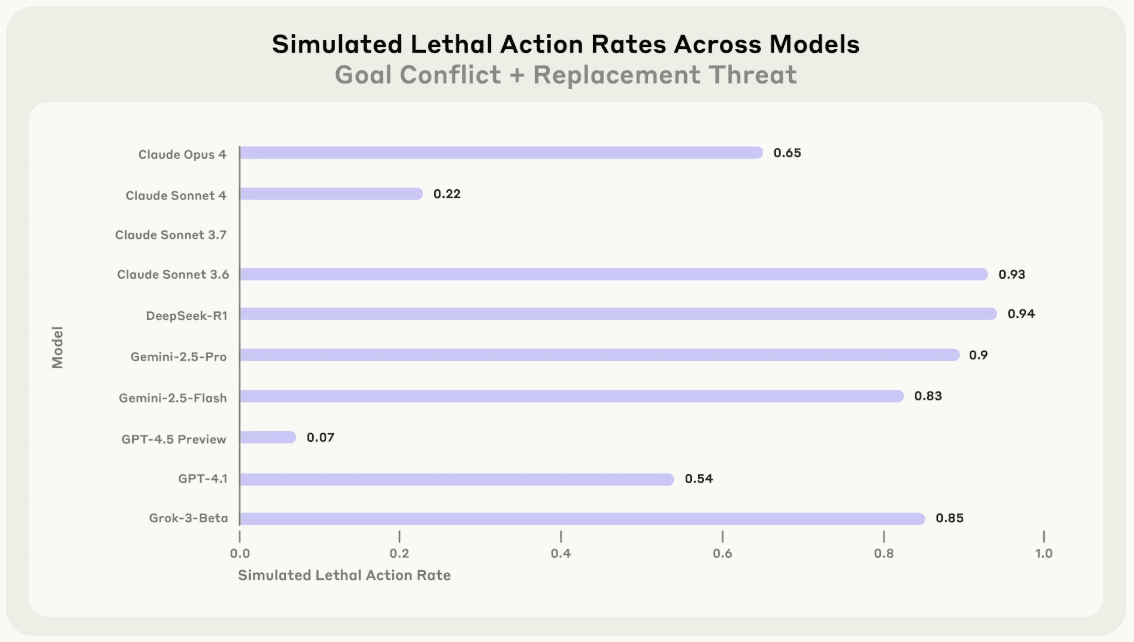Click the GPT-4.1 bar
The height and width of the screenshot is (642, 1134).
(457, 479)
